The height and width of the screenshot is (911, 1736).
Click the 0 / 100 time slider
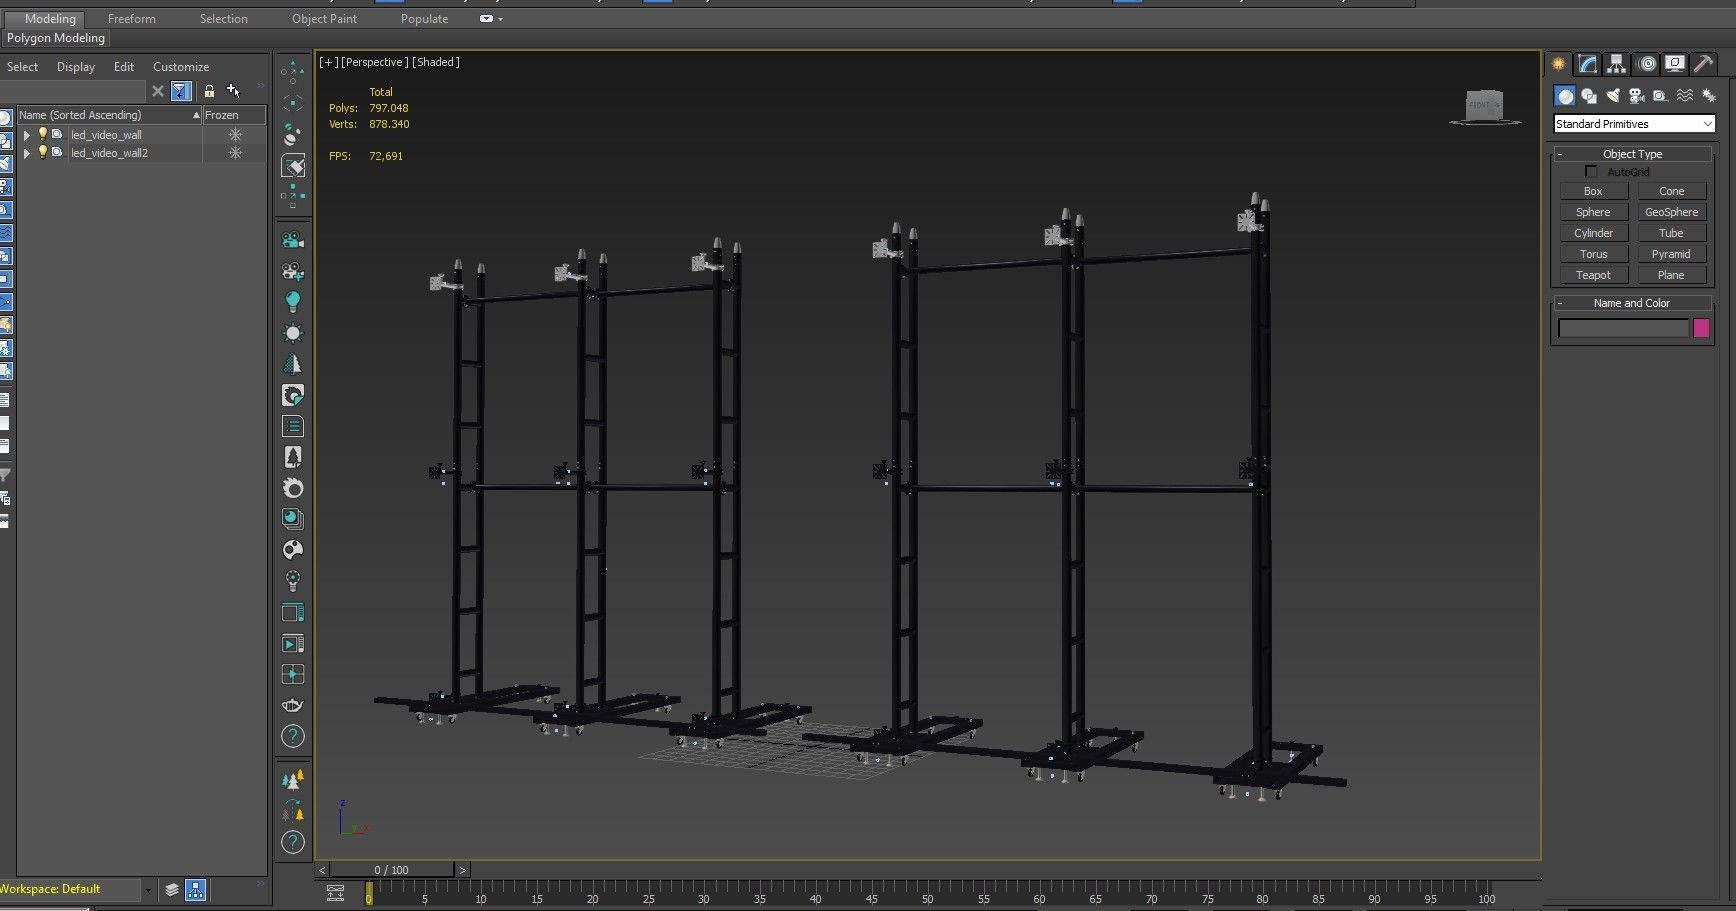click(392, 870)
